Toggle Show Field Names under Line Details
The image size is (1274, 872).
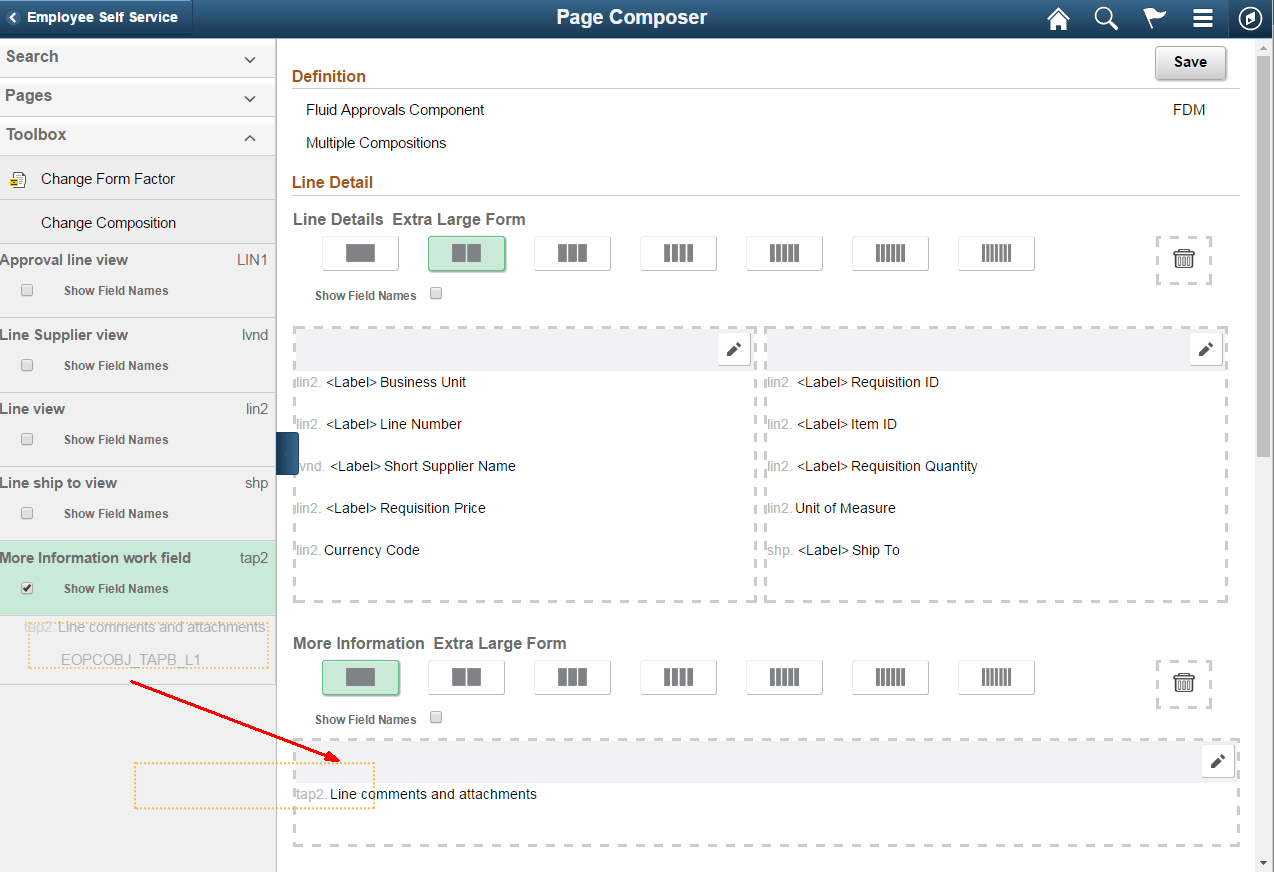(435, 294)
